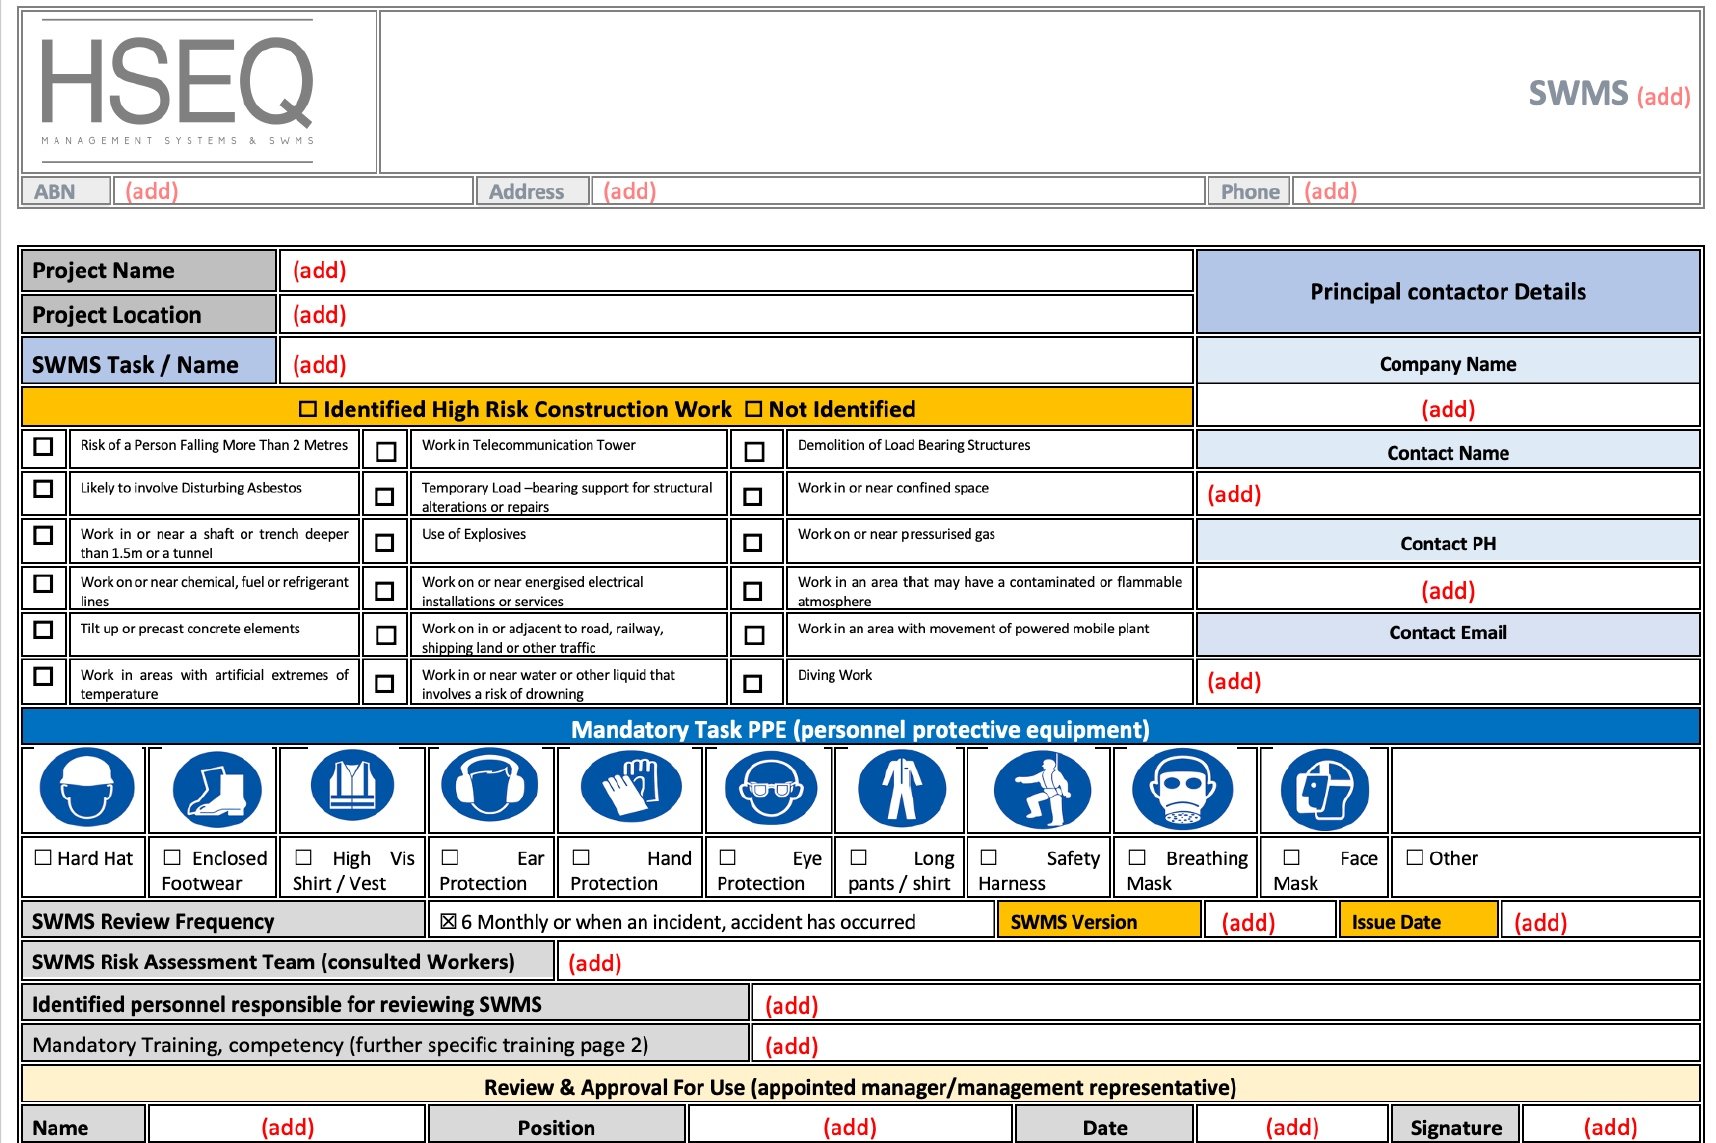The height and width of the screenshot is (1143, 1716).
Task: Click the Contact PH (add) field
Action: pyautogui.click(x=1448, y=591)
